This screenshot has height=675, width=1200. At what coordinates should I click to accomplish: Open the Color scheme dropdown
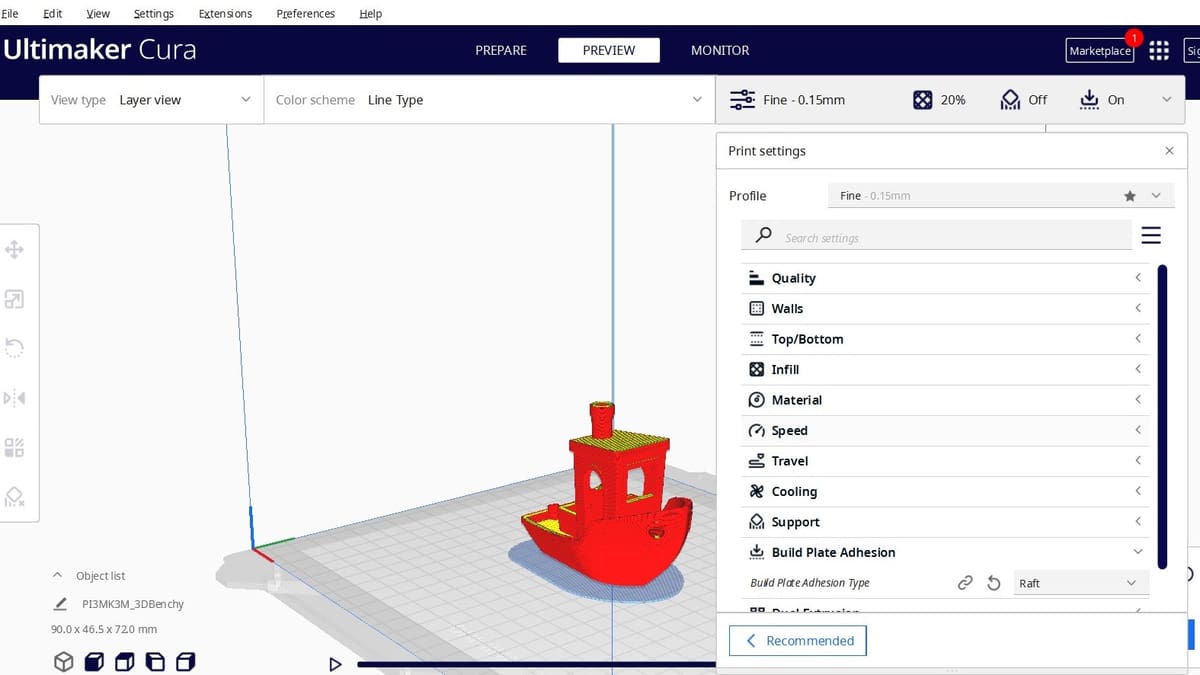point(490,100)
